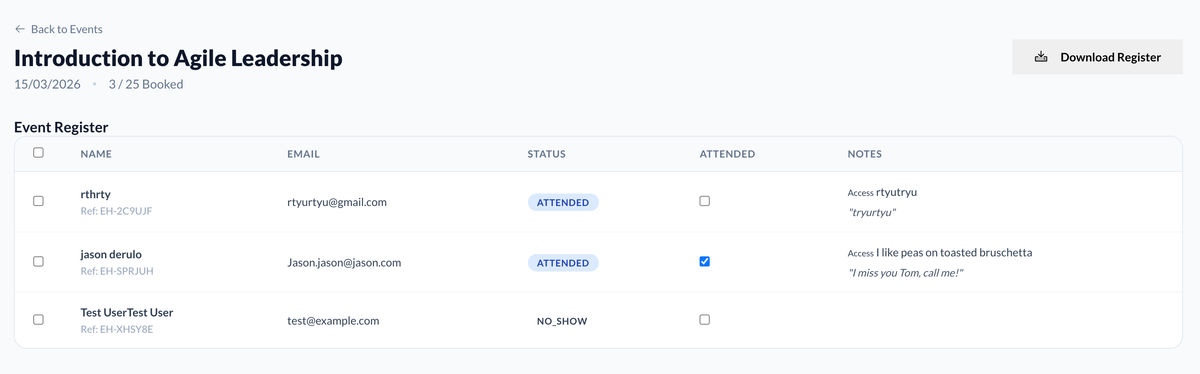The width and height of the screenshot is (1200, 374).
Task: Click the email Jason.jason@jason.com
Action: click(344, 263)
